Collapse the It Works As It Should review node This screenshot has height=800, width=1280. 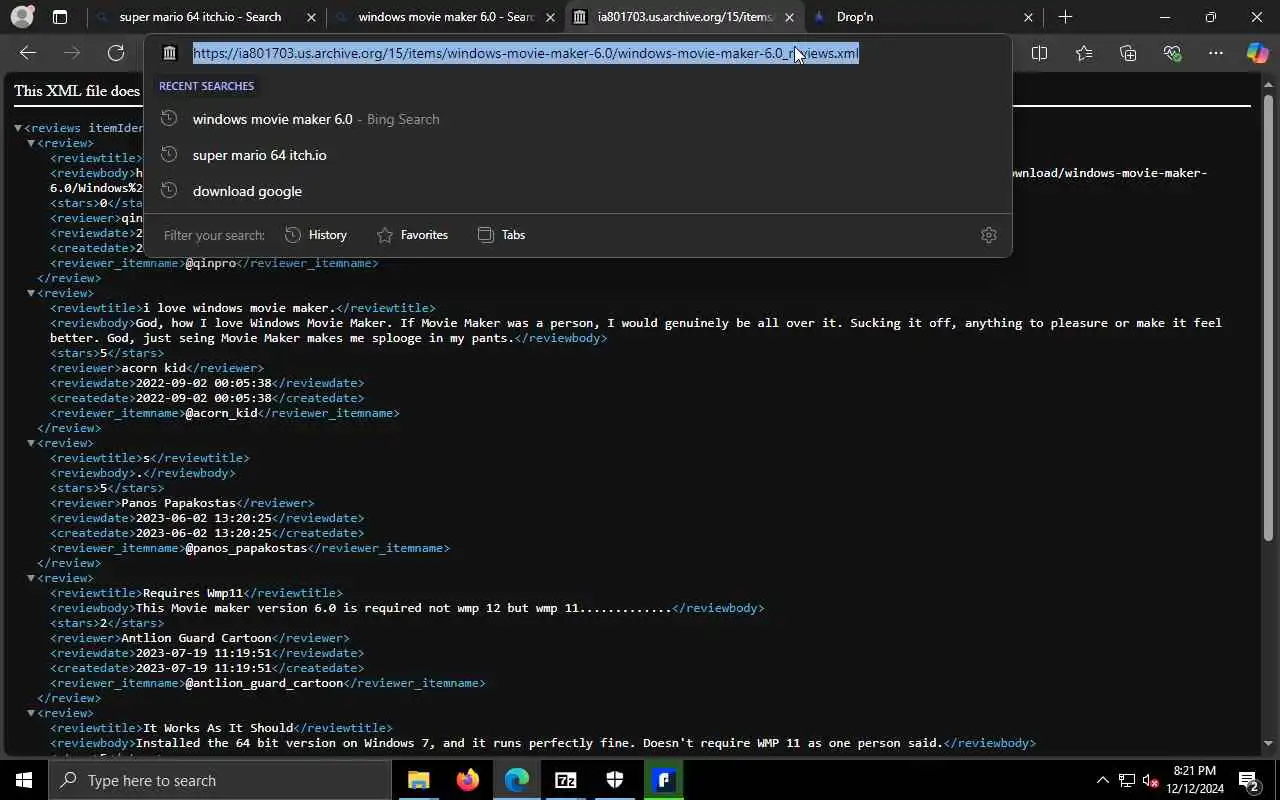[x=30, y=713]
